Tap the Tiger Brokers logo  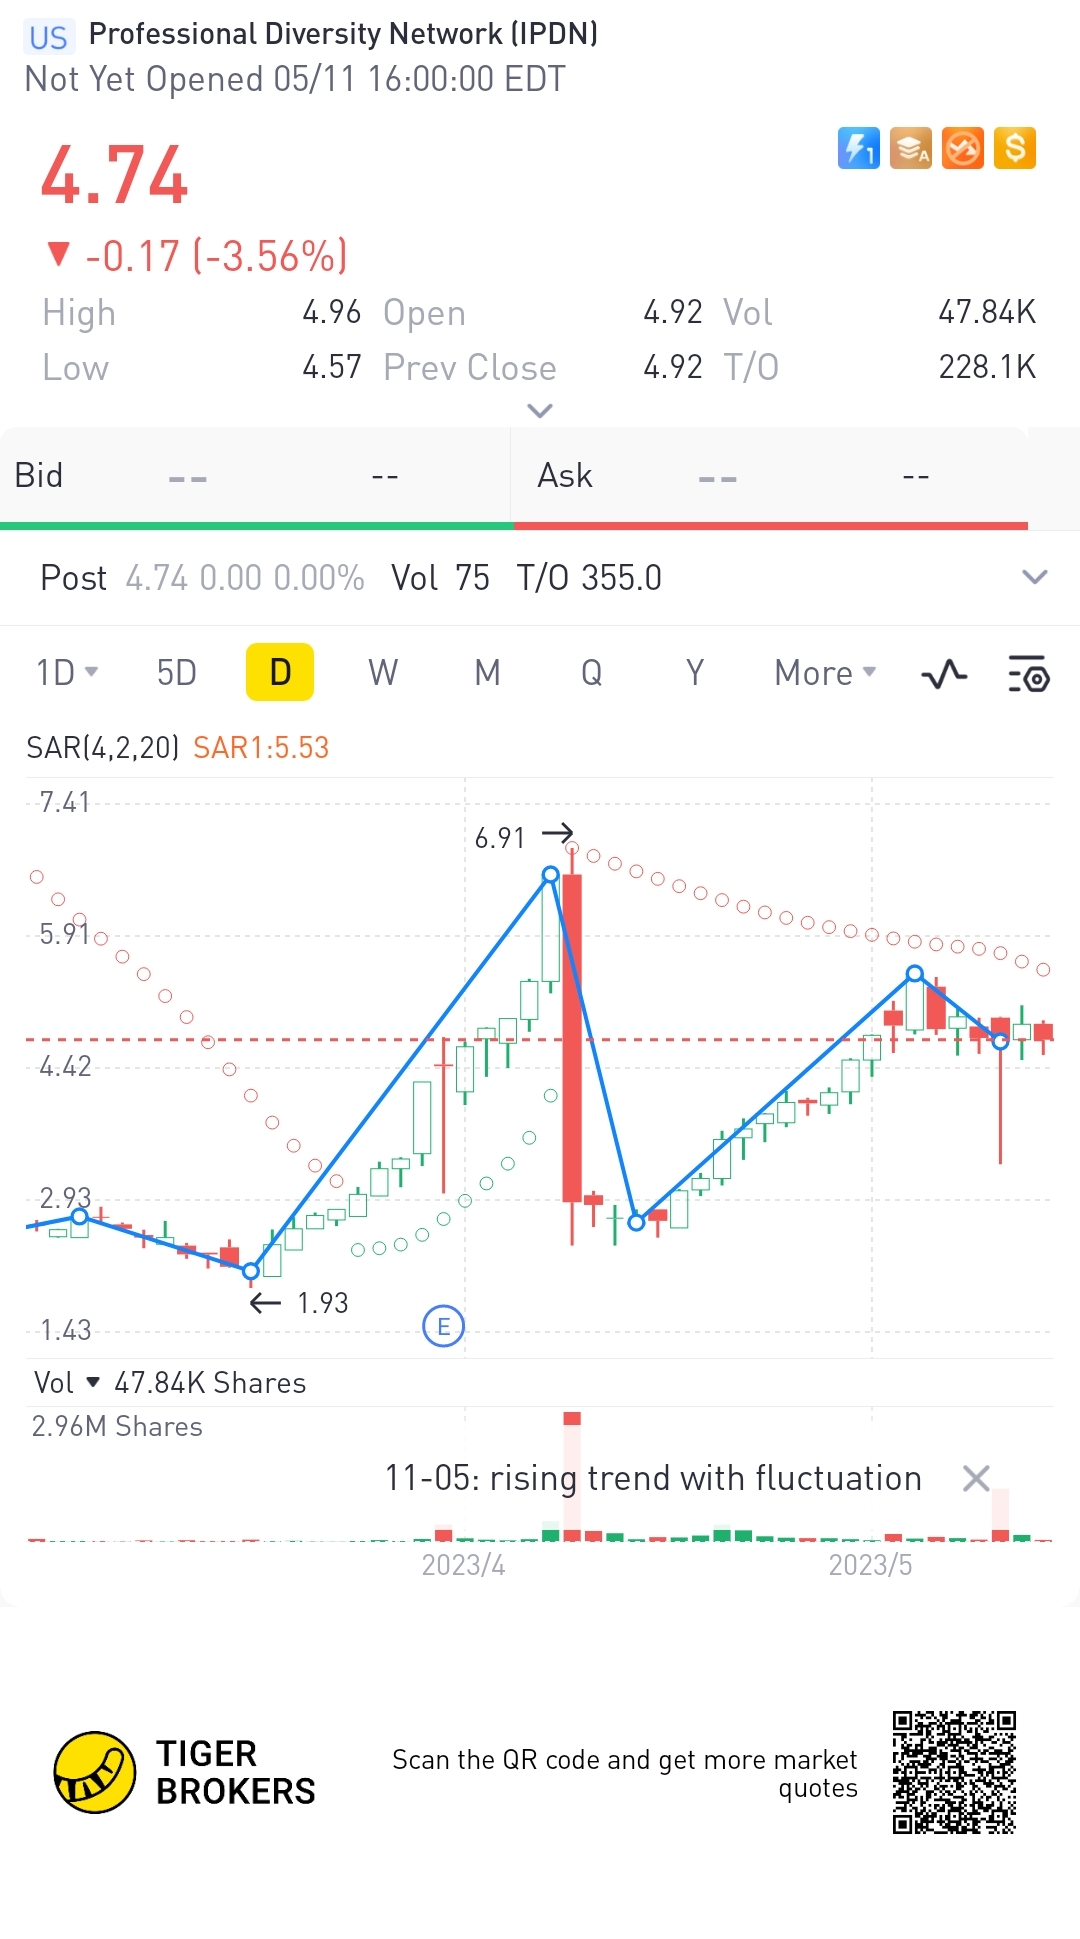tap(95, 1772)
